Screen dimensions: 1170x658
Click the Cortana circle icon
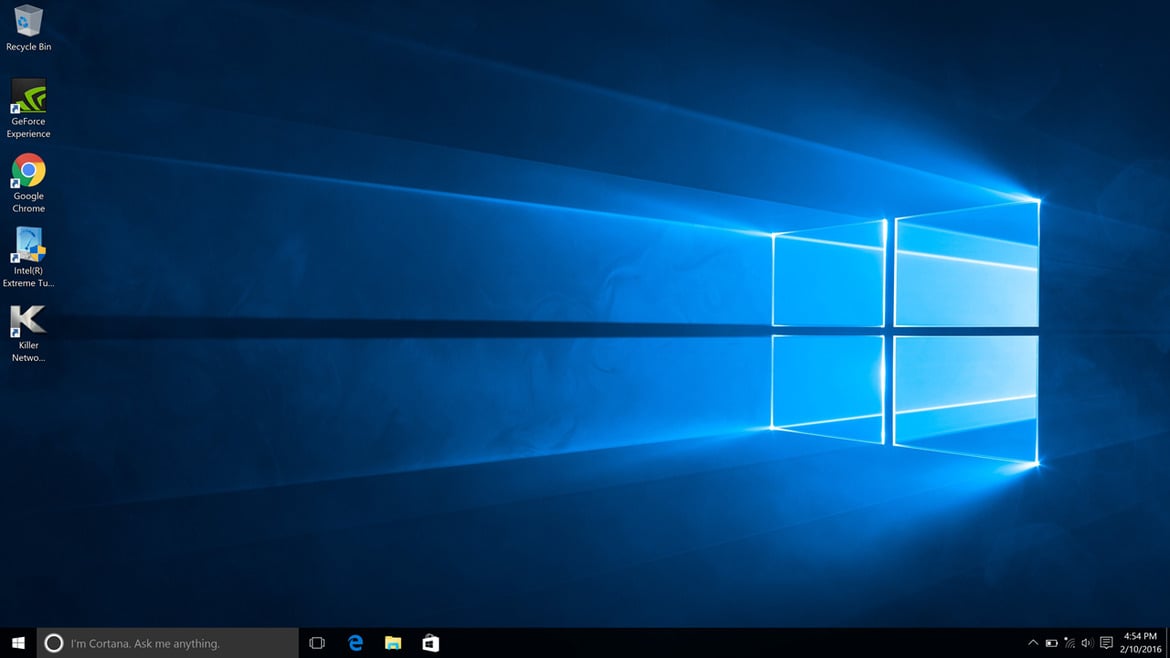[54, 643]
